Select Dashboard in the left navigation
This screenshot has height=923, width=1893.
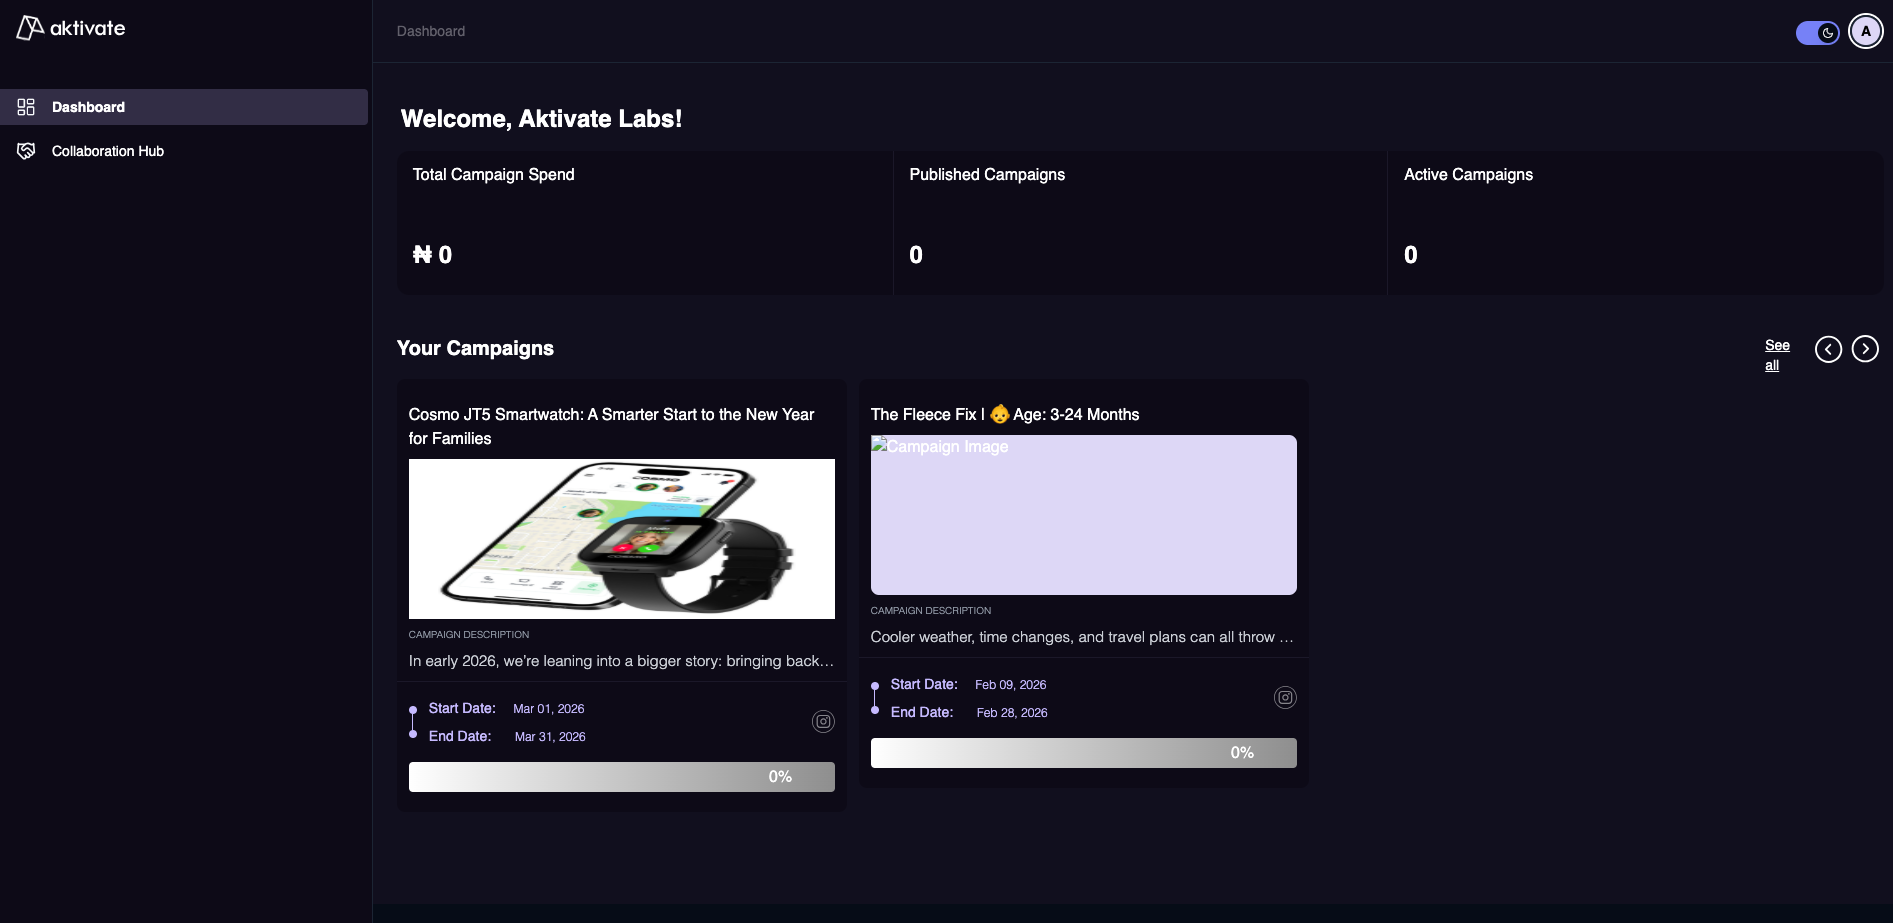tap(88, 107)
